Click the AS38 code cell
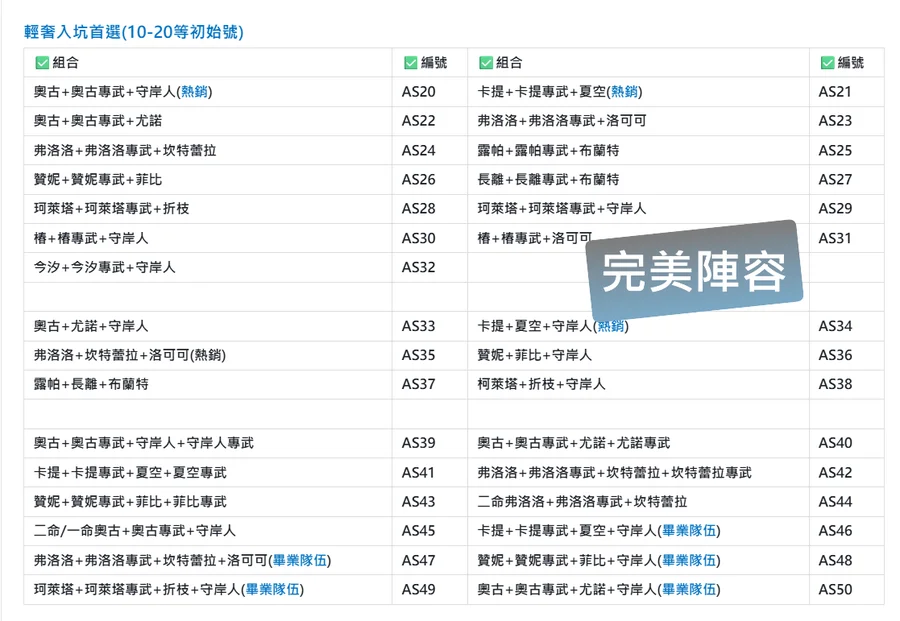Screen dimensions: 900x621 (835, 384)
